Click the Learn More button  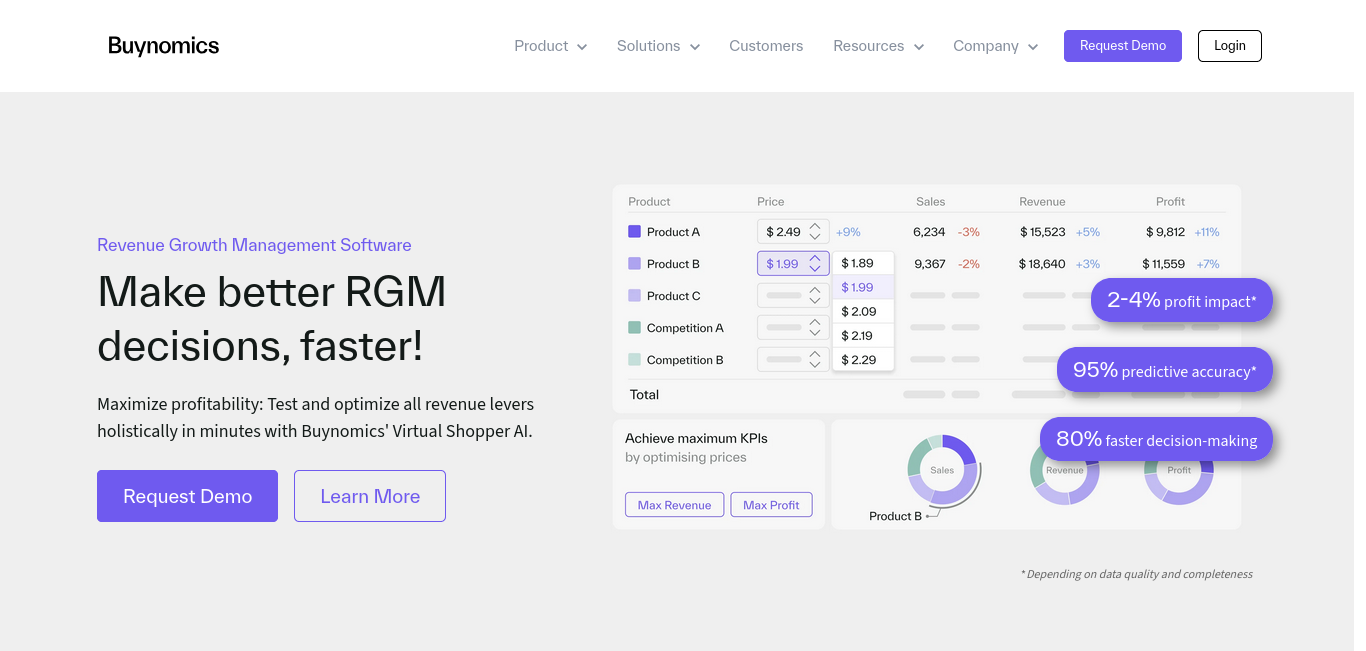point(370,496)
